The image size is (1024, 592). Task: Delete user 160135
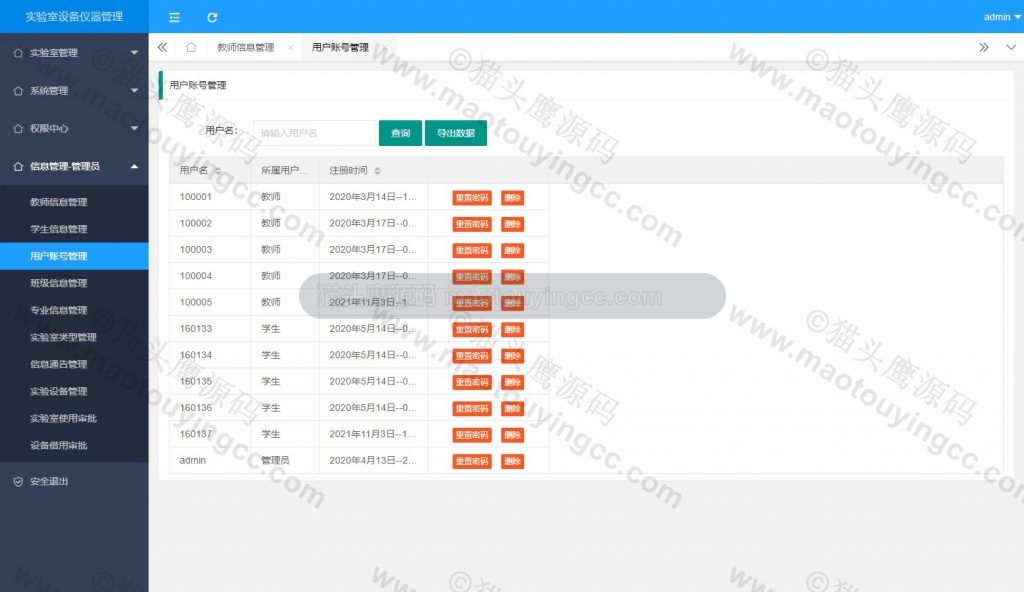(513, 382)
